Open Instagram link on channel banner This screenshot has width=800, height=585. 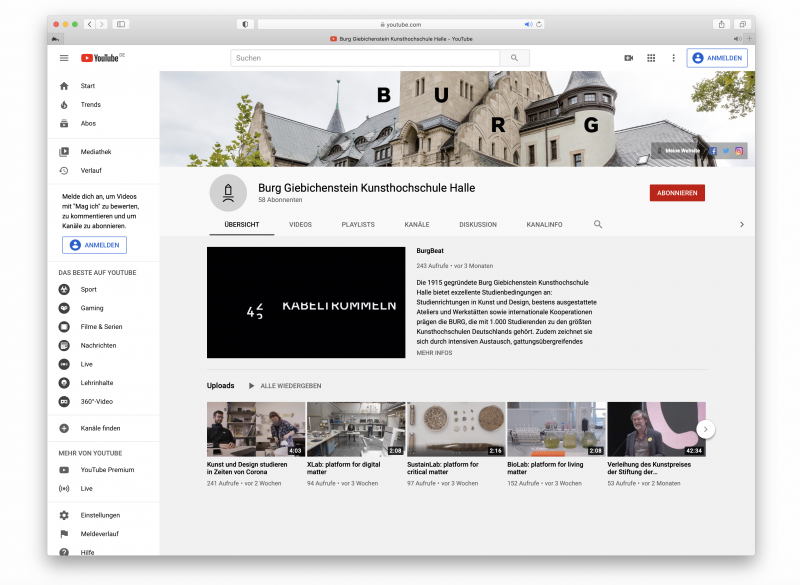tap(739, 151)
